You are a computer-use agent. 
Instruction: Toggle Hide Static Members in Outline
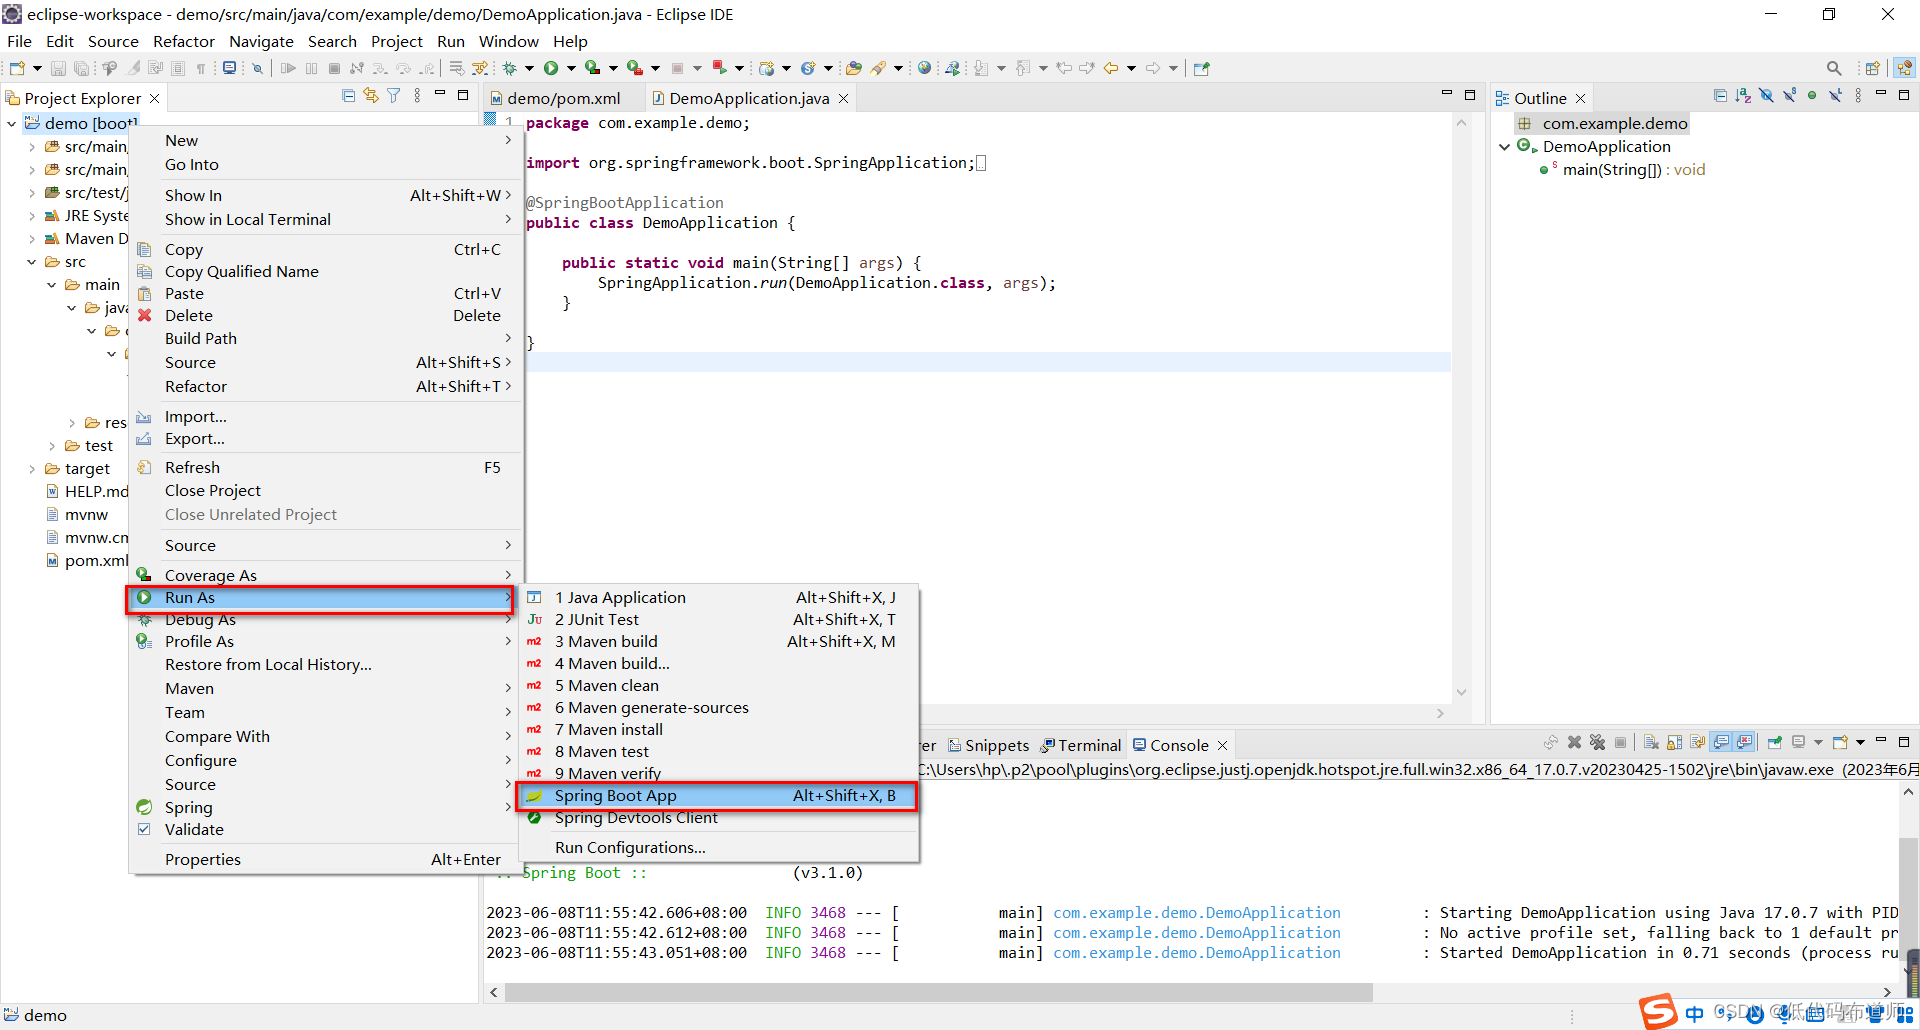click(x=1789, y=96)
